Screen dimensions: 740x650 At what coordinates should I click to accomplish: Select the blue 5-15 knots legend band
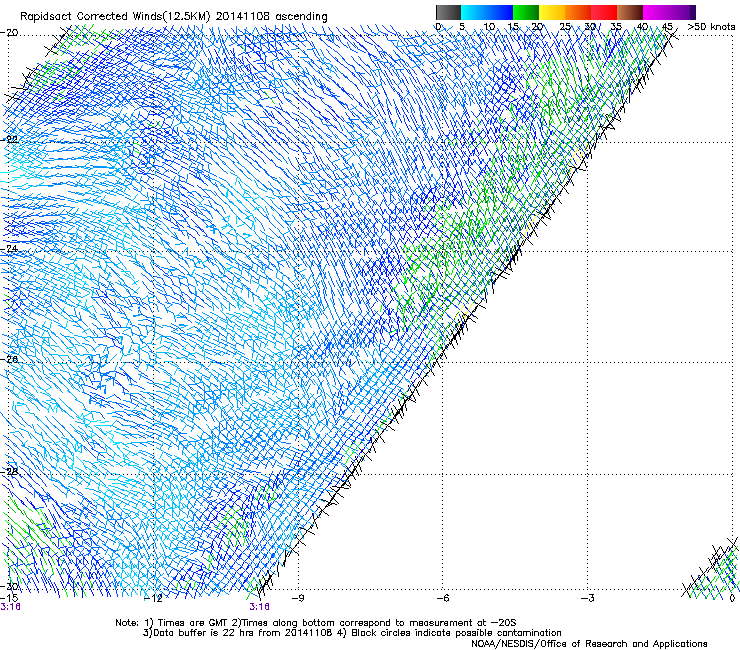tap(487, 12)
